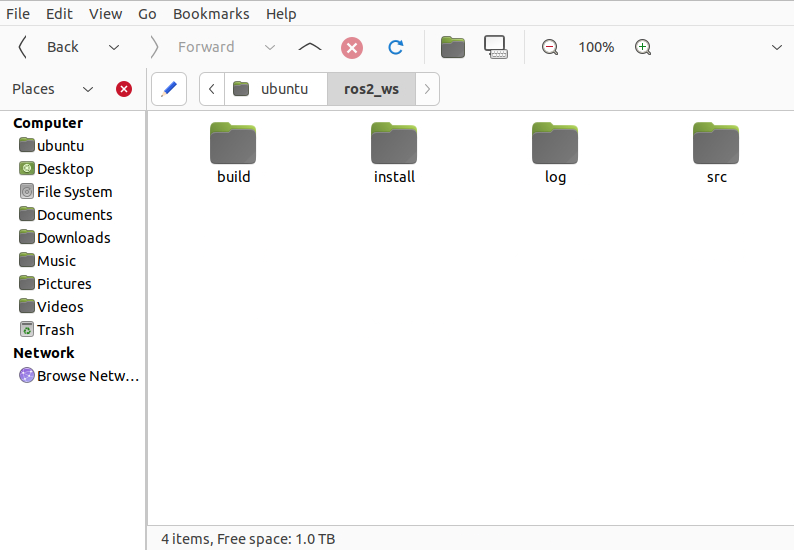This screenshot has height=550, width=794.
Task: Open the Forward history dropdown arrow
Action: coord(269,47)
